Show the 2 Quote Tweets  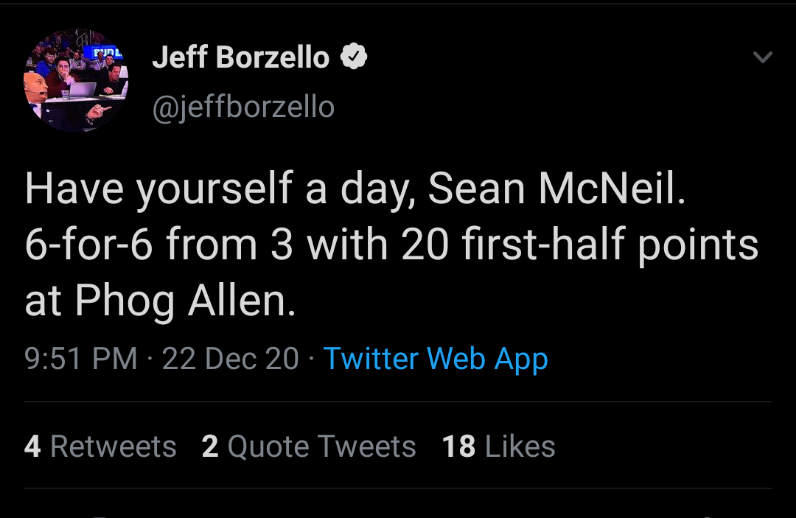point(308,446)
